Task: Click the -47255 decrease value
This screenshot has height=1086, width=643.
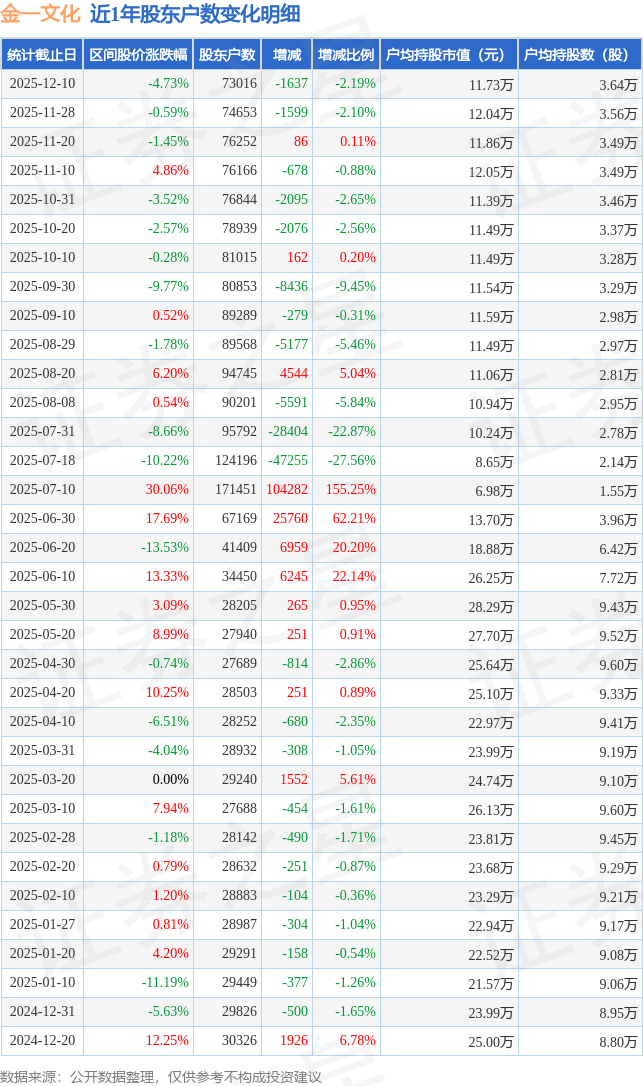Action: point(288,461)
